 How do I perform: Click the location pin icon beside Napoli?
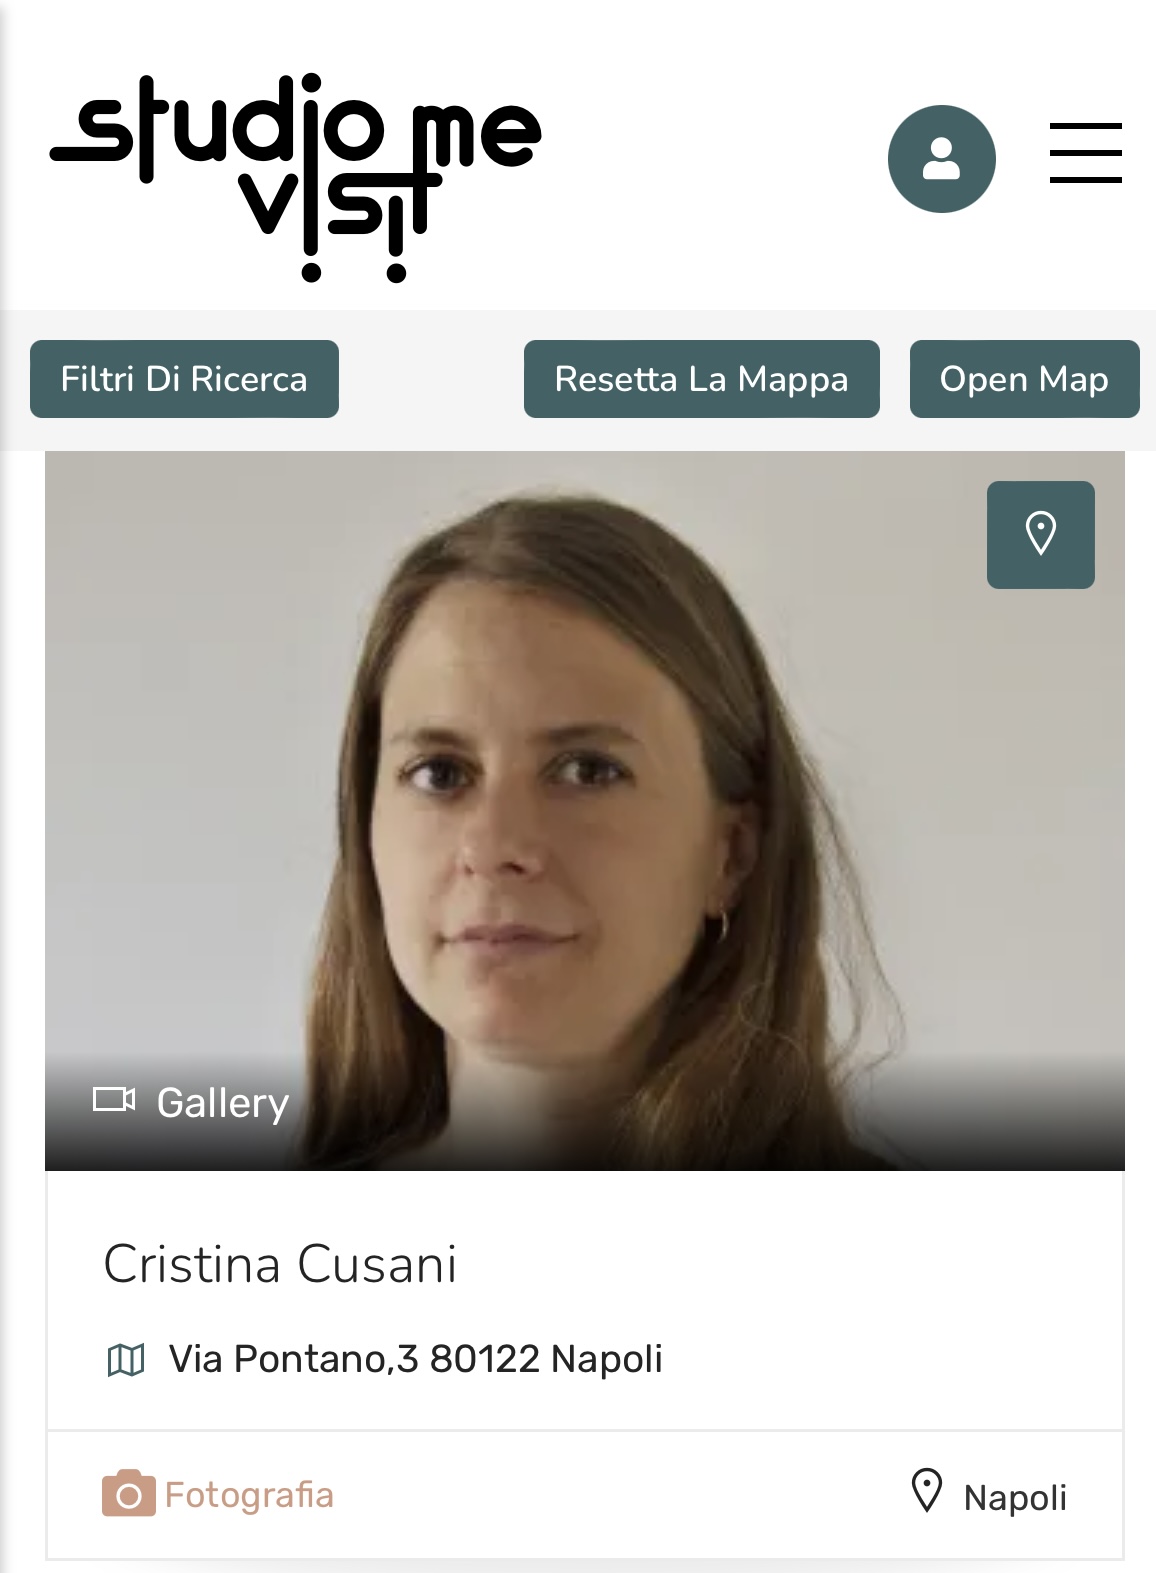pyautogui.click(x=927, y=1491)
